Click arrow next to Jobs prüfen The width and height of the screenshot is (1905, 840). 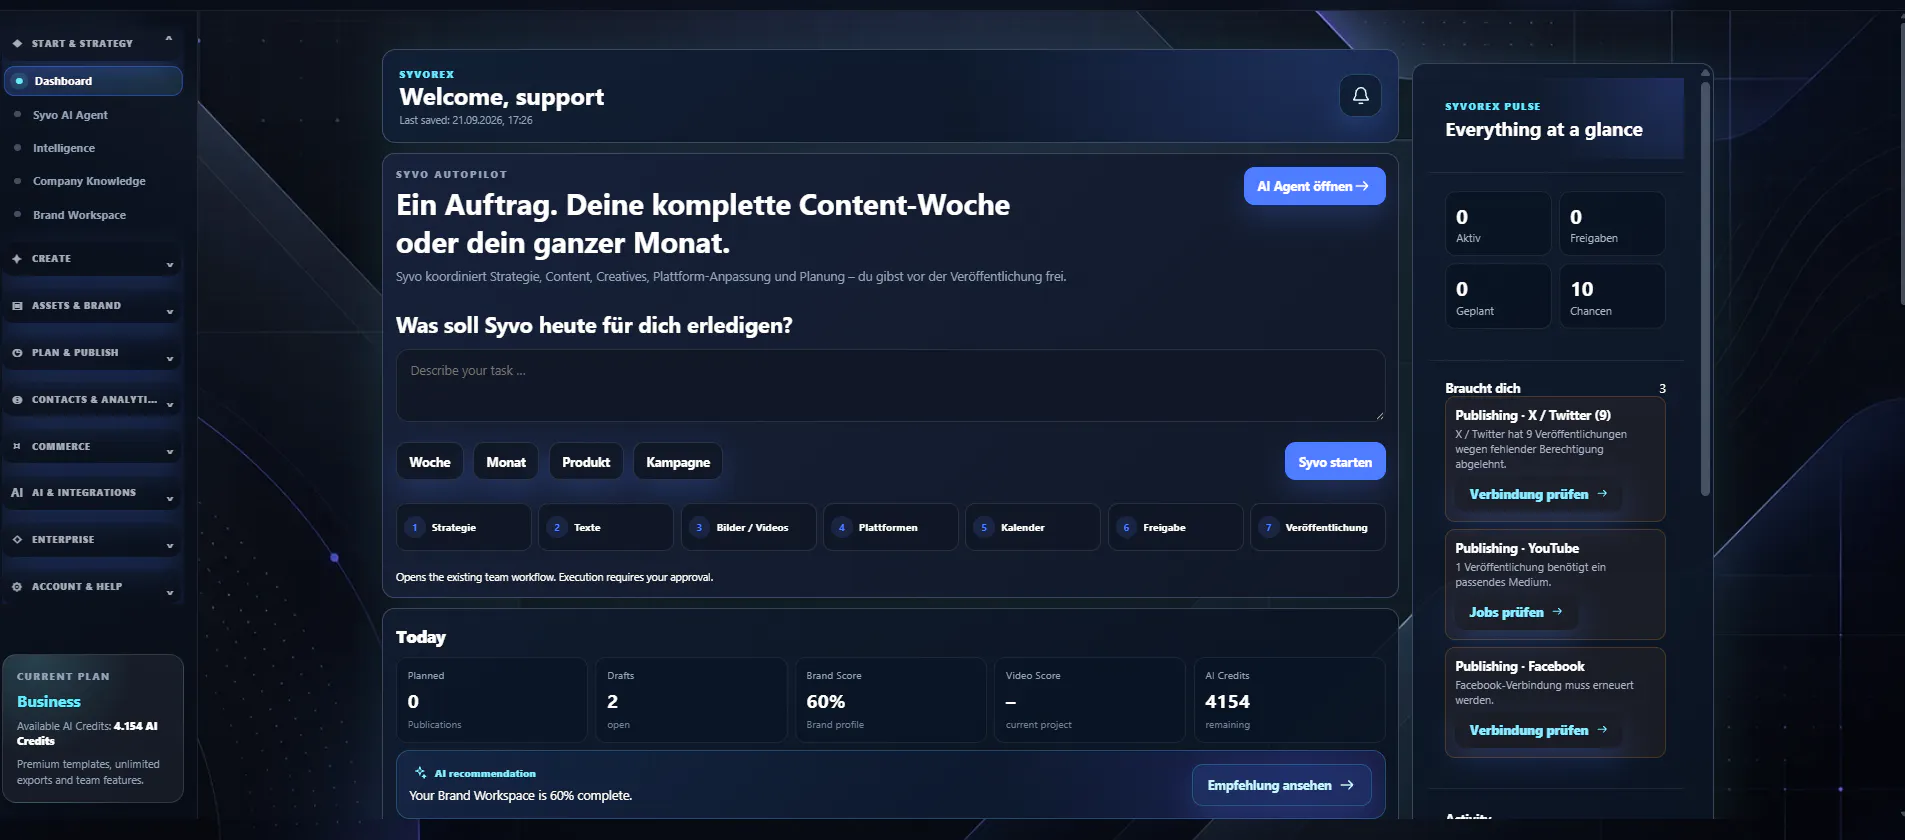pyautogui.click(x=1557, y=611)
